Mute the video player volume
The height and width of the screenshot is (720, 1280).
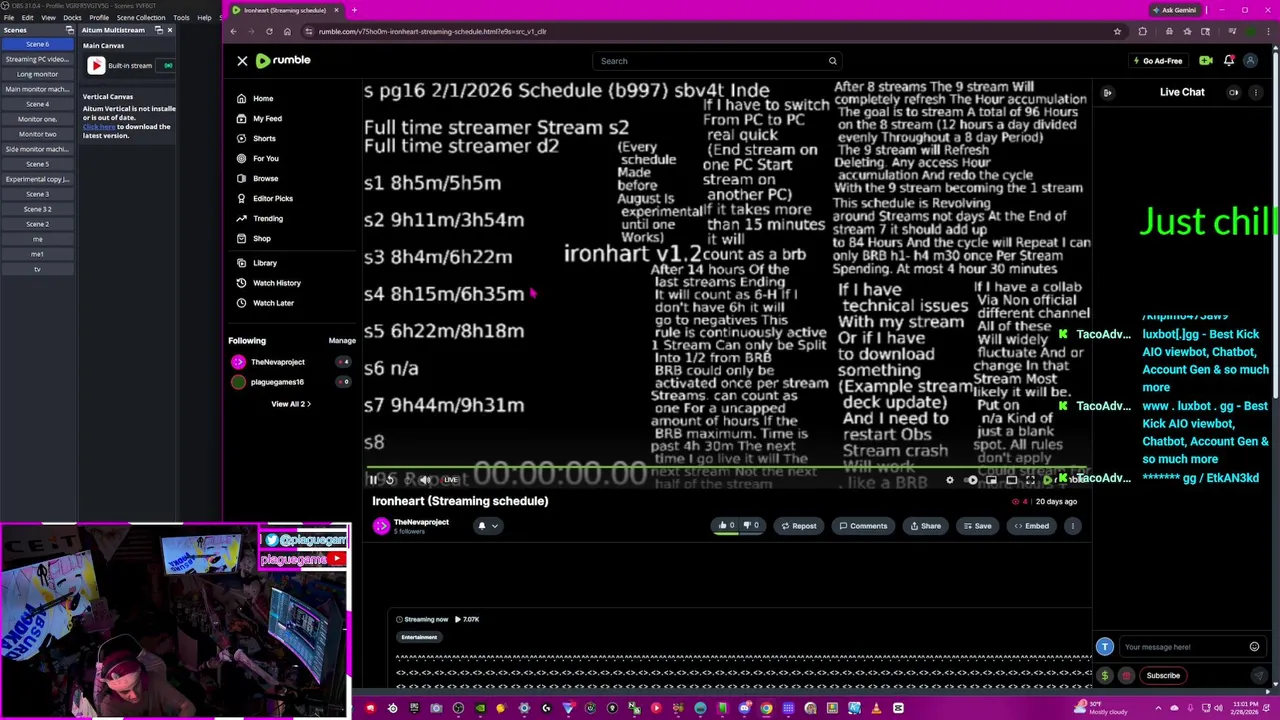pyautogui.click(x=425, y=480)
